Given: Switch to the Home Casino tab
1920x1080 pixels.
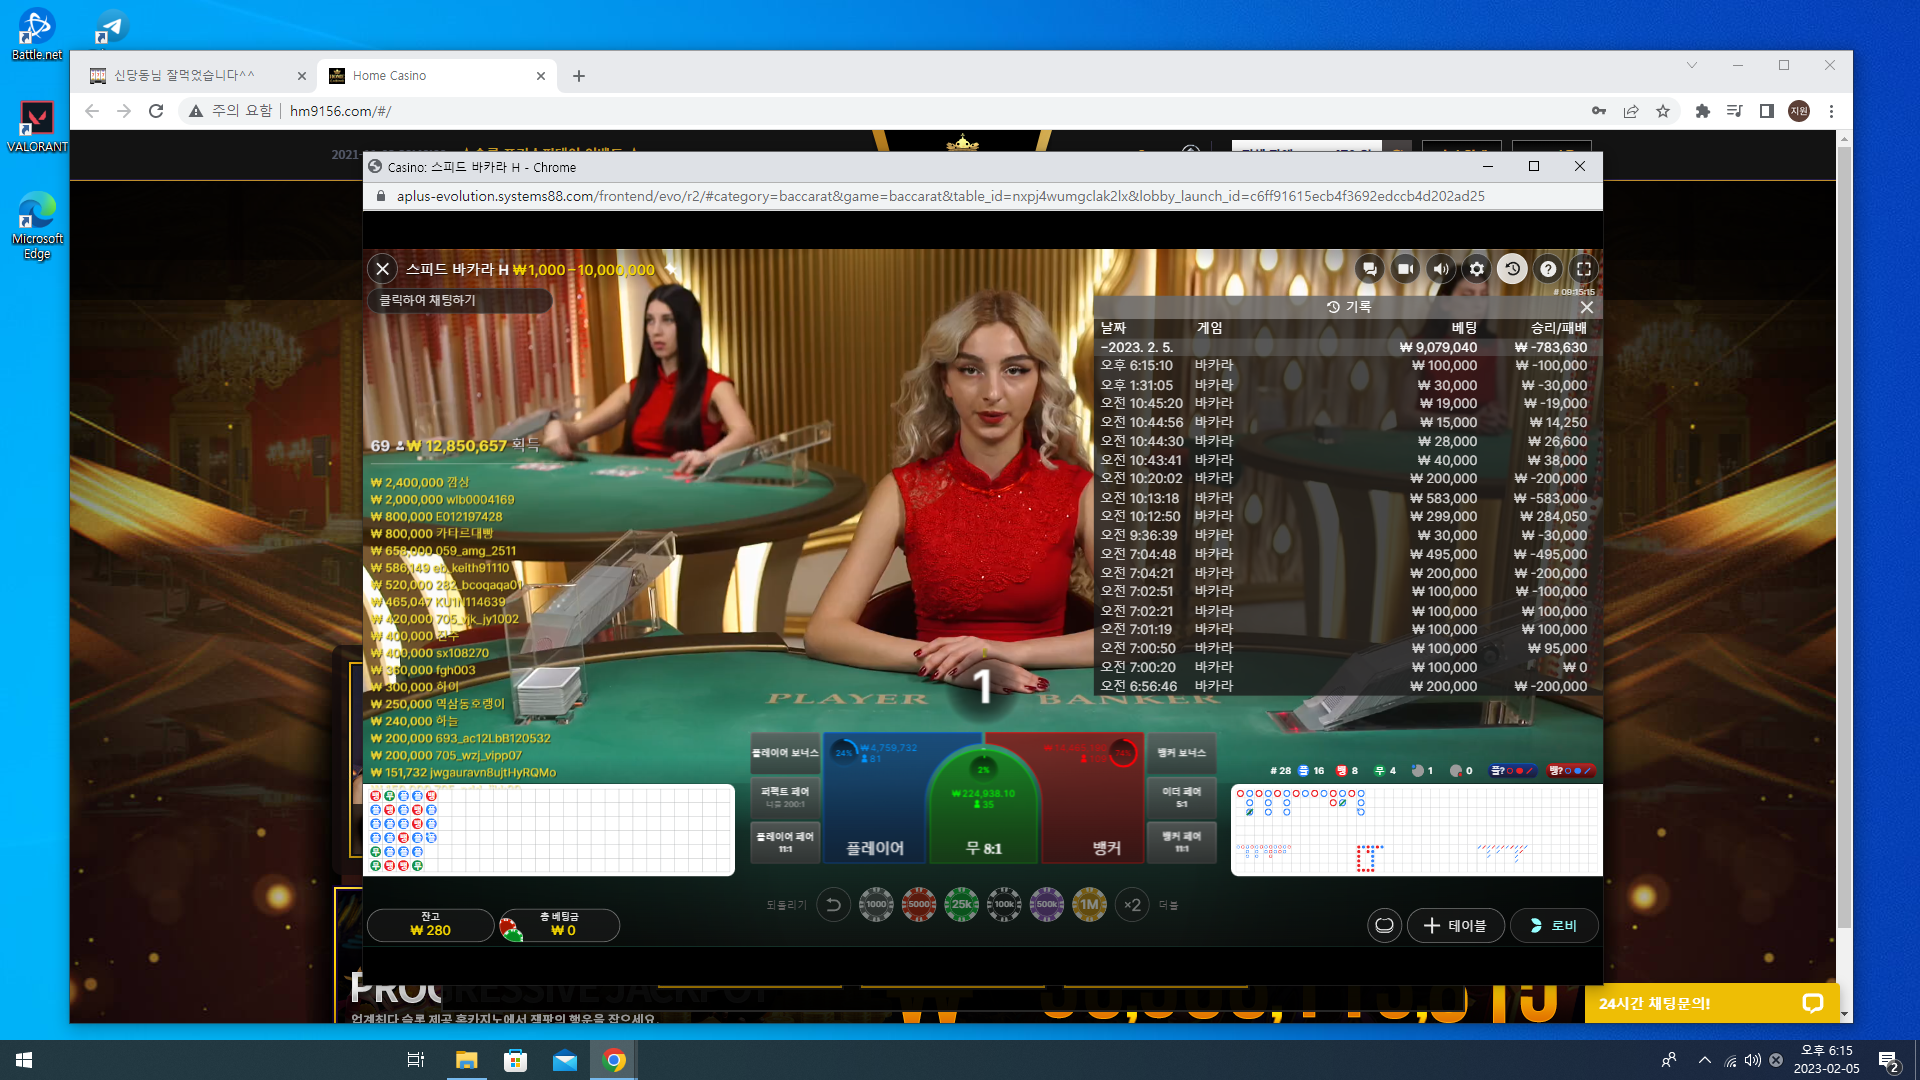Looking at the screenshot, I should coord(437,76).
